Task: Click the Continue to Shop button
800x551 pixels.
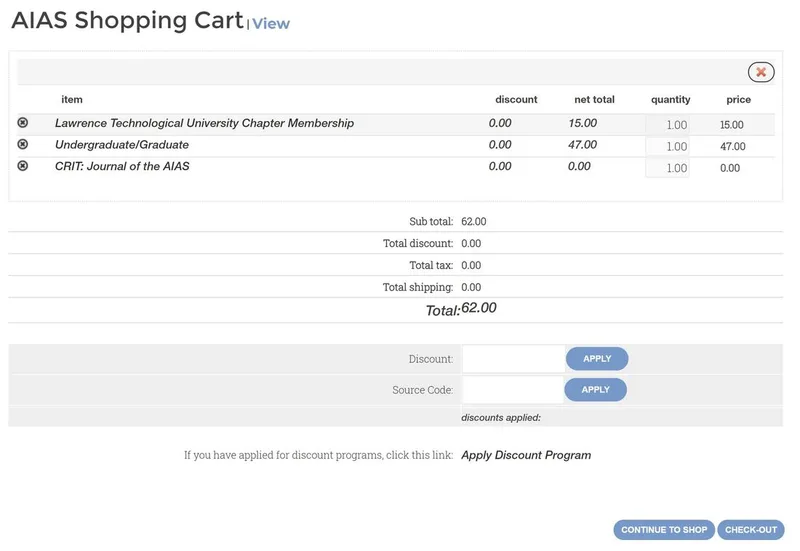Action: pyautogui.click(x=664, y=530)
